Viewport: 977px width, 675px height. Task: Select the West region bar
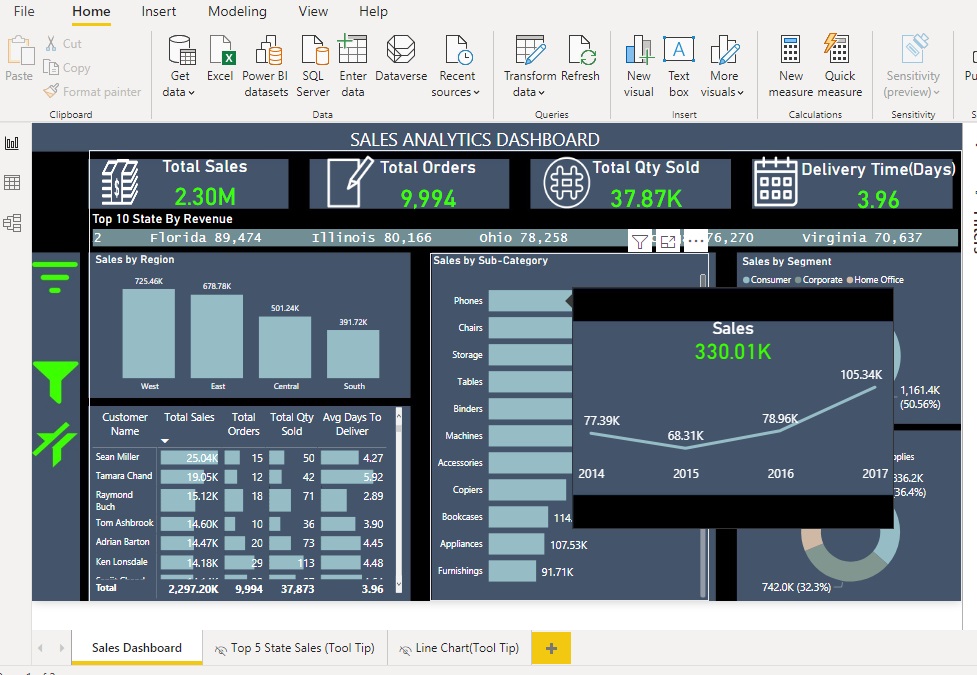pyautogui.click(x=149, y=333)
